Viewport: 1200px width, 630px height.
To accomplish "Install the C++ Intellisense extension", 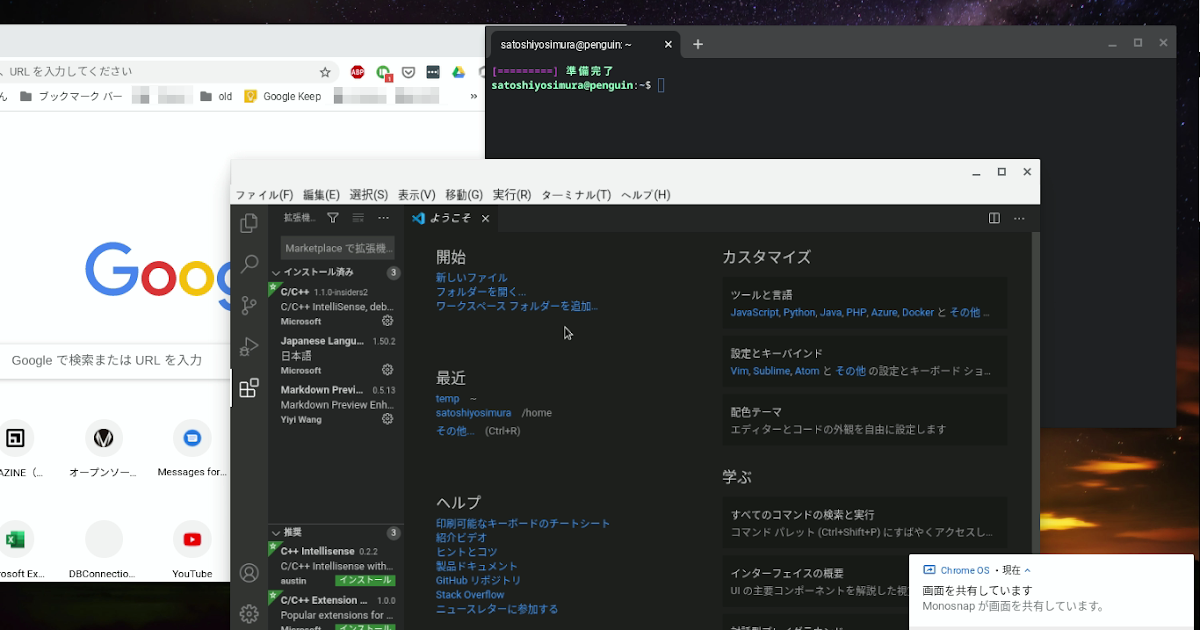I will (365, 580).
